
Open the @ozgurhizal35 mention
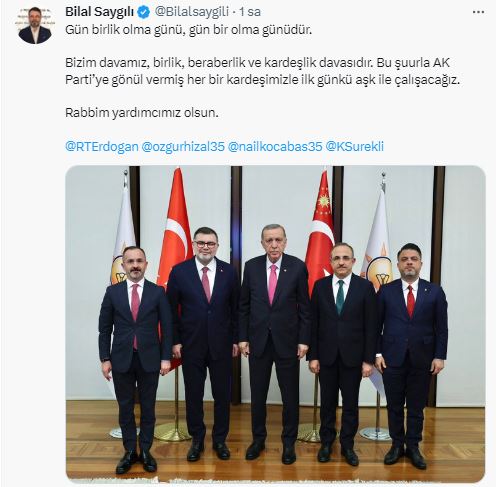(x=183, y=146)
